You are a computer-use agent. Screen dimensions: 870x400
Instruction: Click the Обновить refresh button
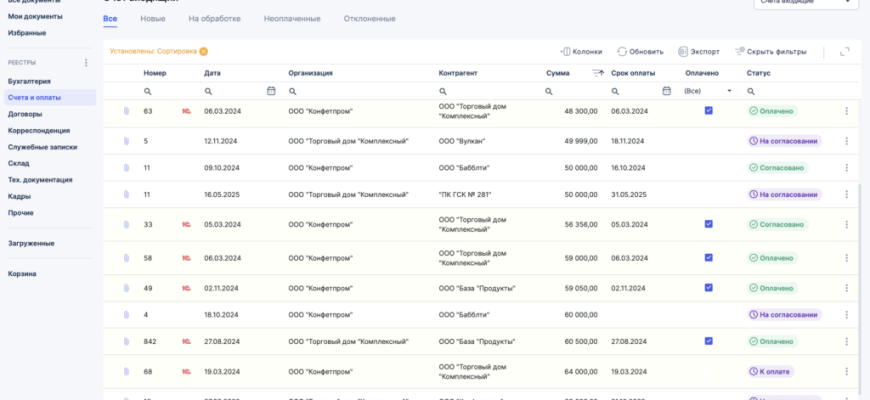click(x=640, y=51)
